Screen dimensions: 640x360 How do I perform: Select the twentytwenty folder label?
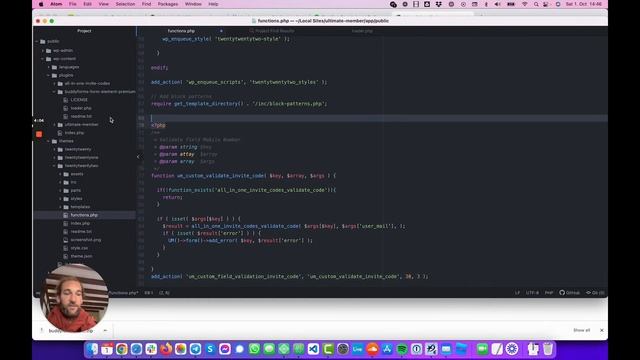click(78, 149)
